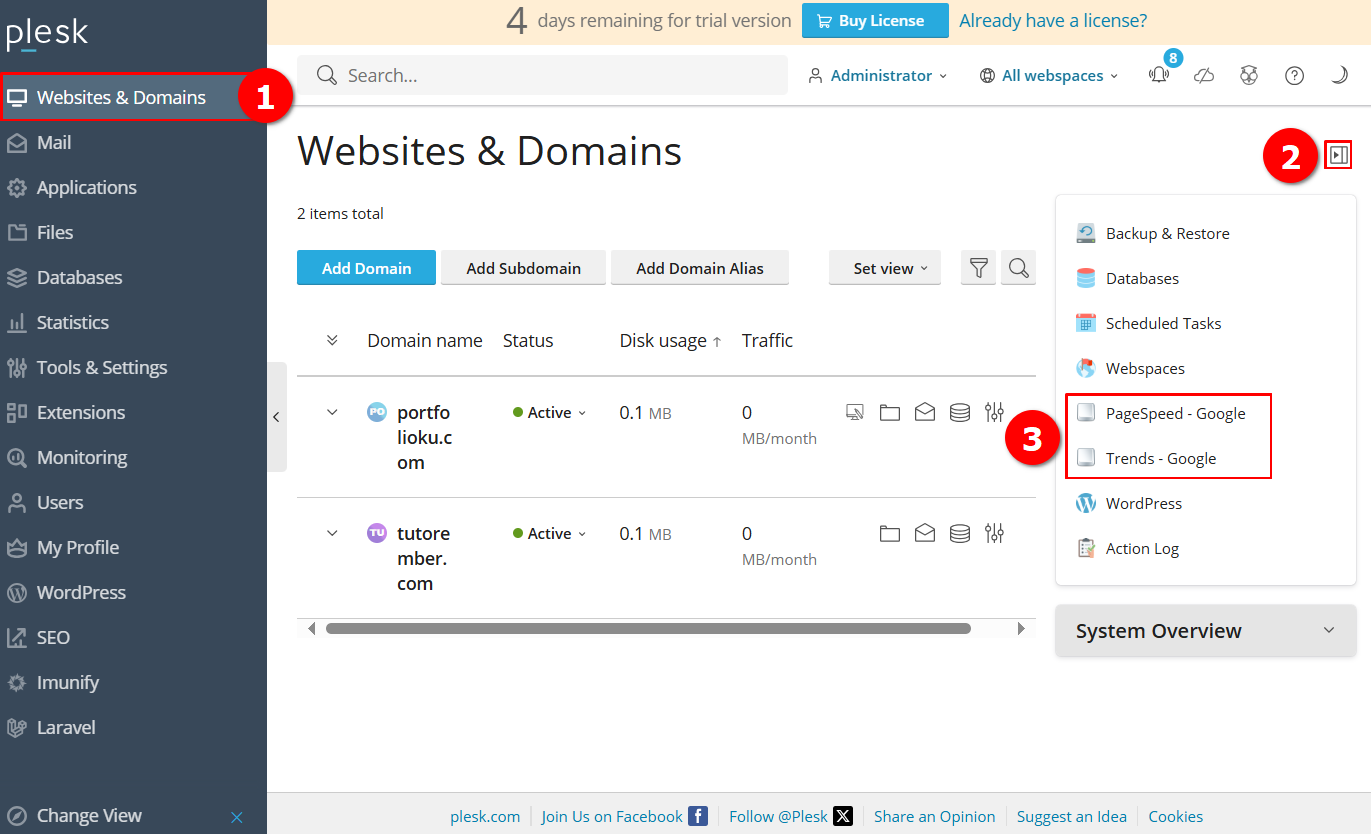Open X icon next to Follow @Plesk
Viewport: 1371px width, 834px height.
[843, 816]
